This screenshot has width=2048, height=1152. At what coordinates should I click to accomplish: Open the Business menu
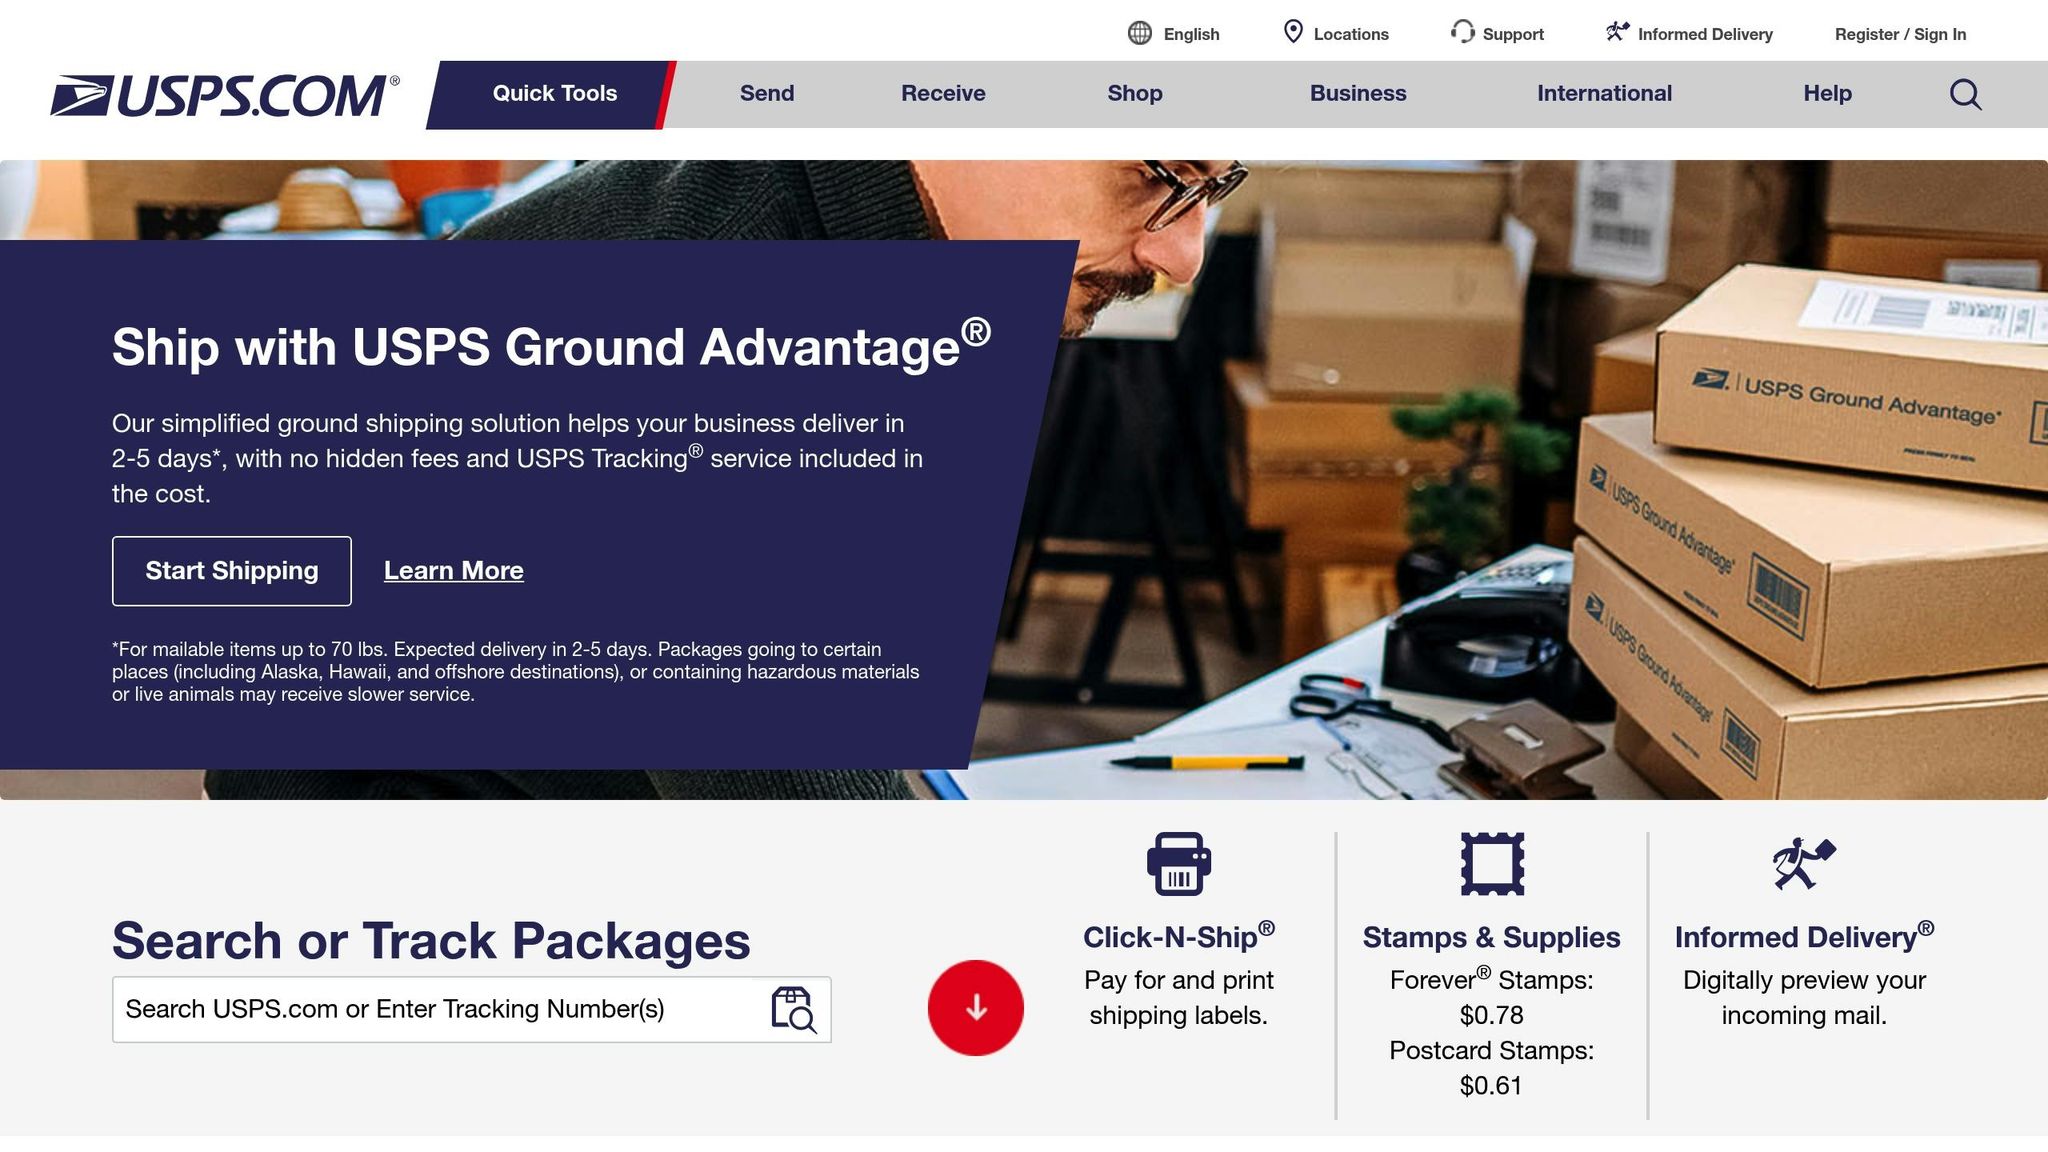click(1357, 93)
